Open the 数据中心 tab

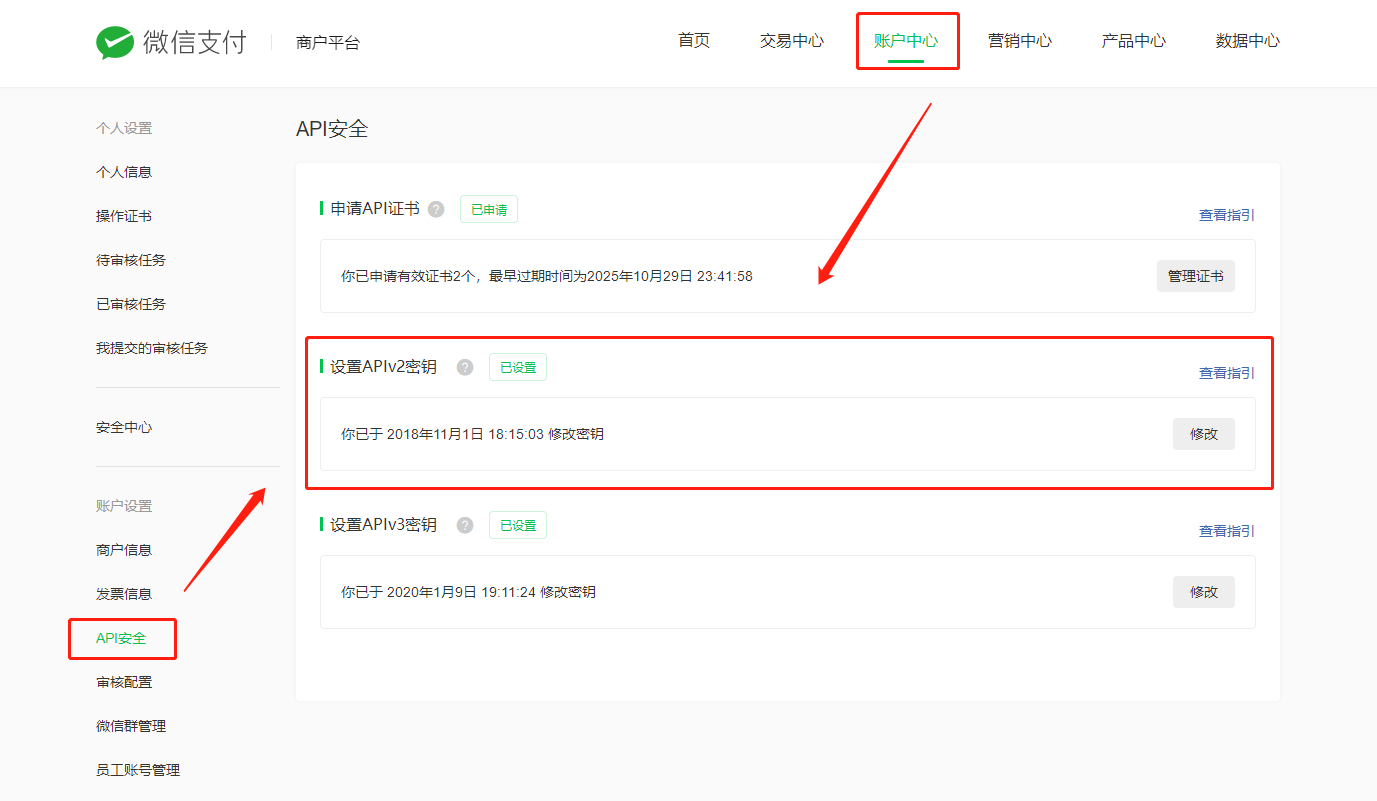pyautogui.click(x=1247, y=41)
